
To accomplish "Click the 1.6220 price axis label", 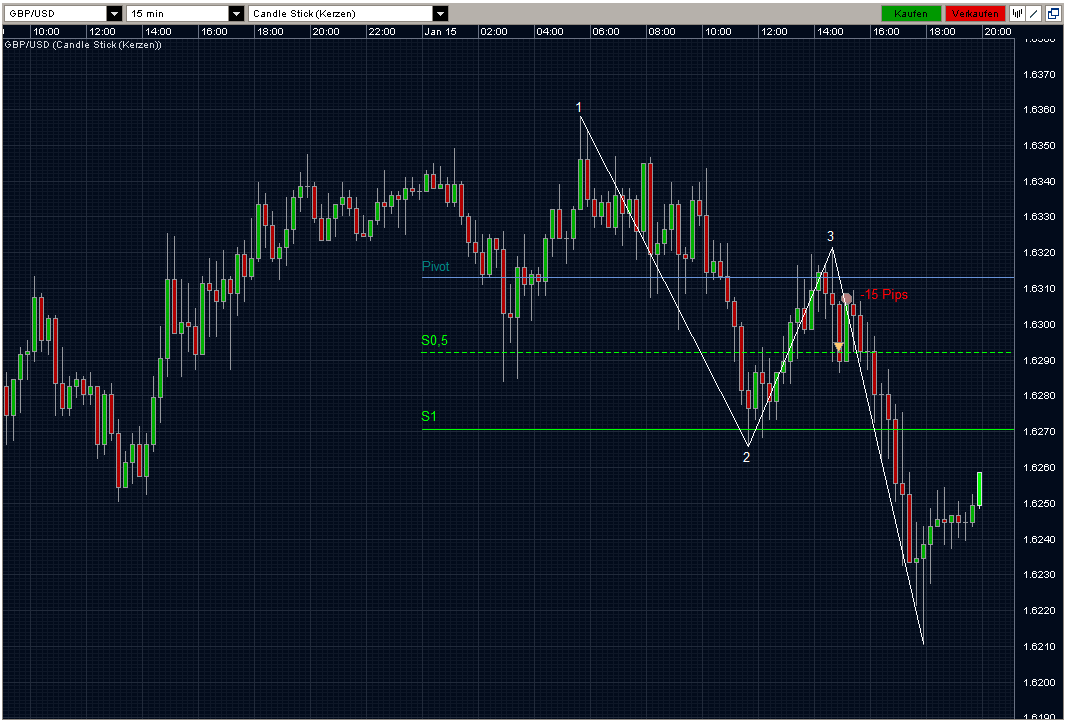I will [1039, 611].
